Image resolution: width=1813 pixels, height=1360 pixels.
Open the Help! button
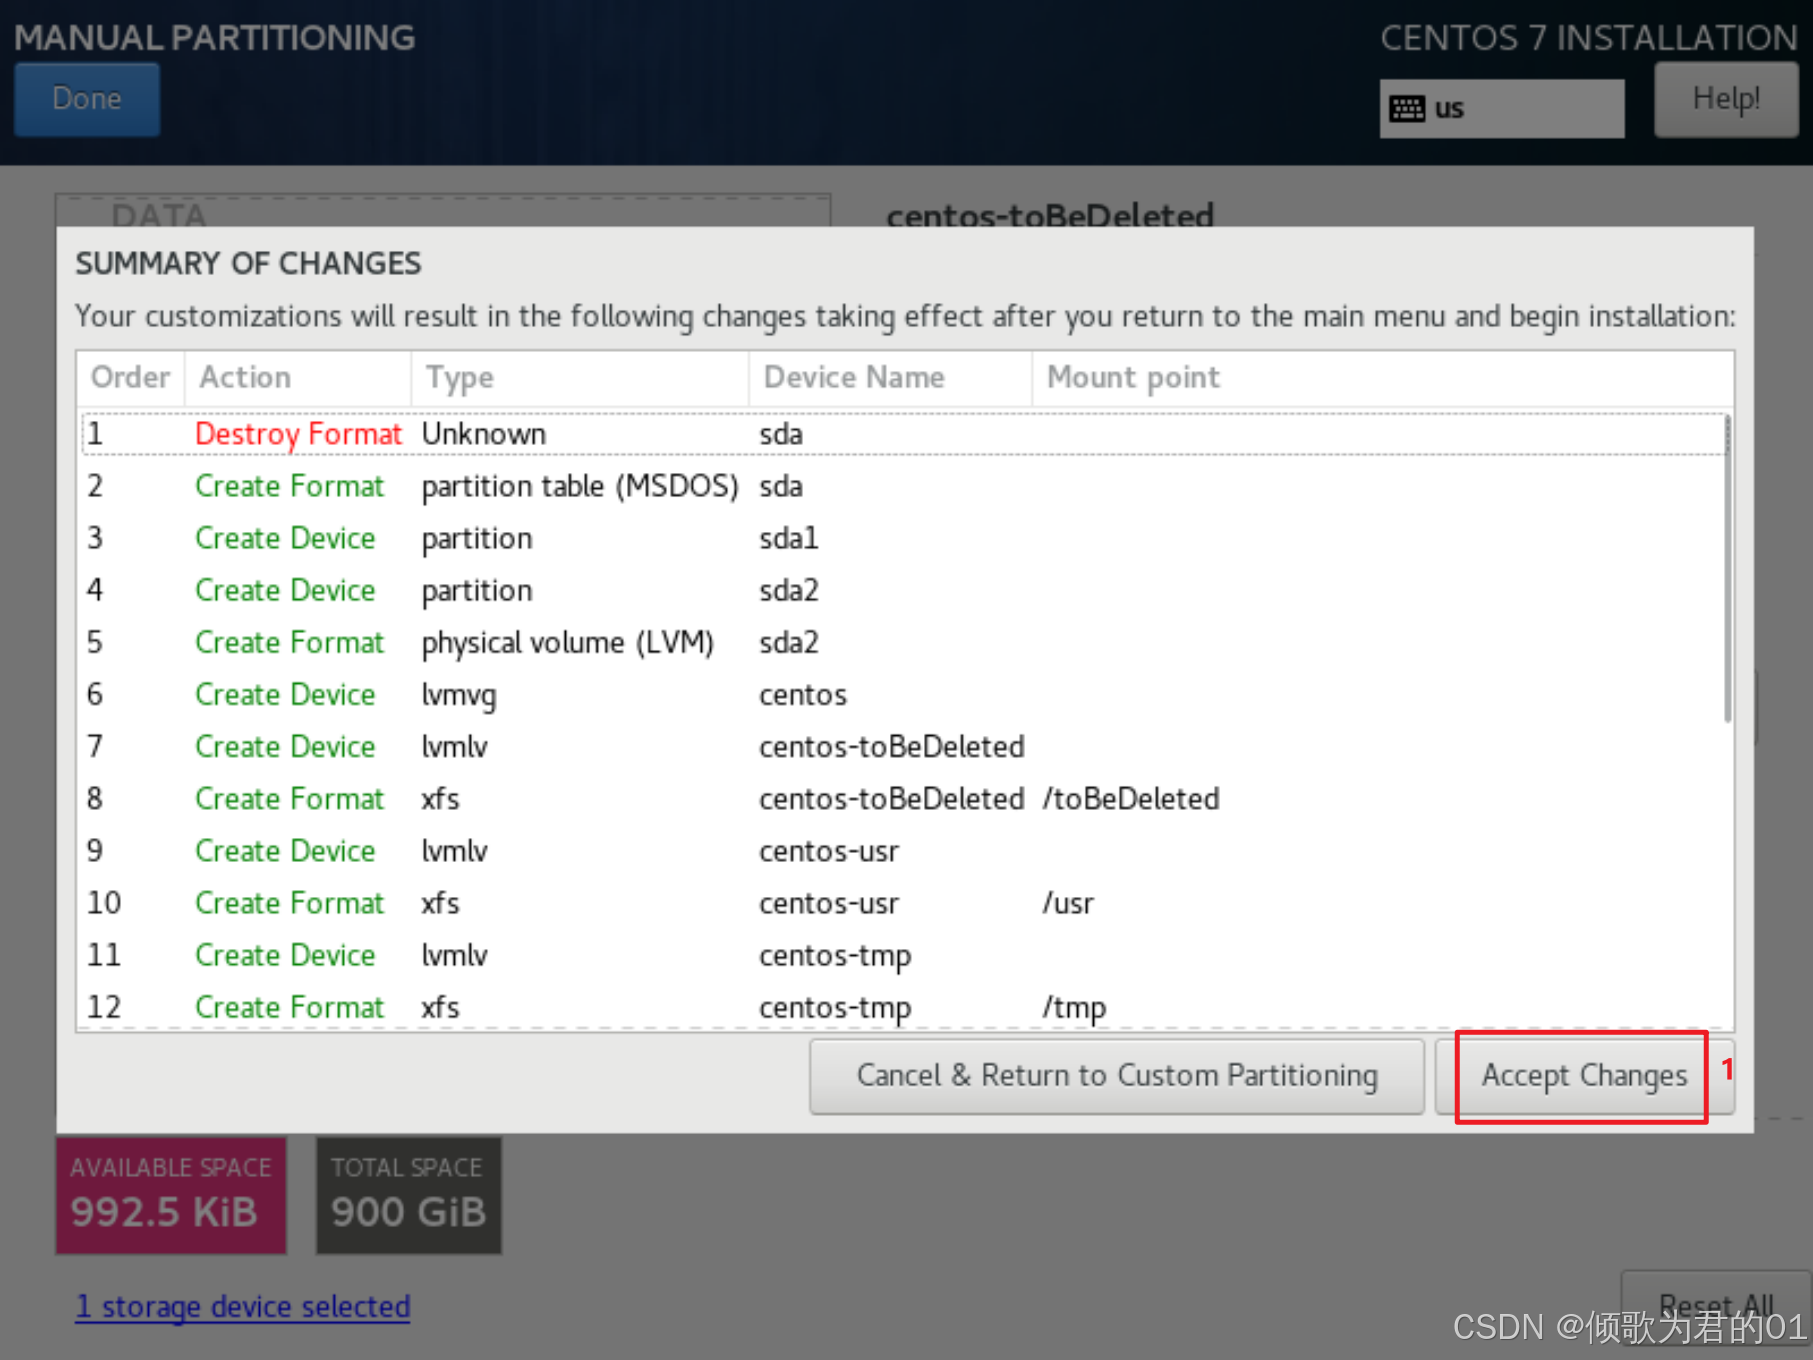coord(1726,99)
